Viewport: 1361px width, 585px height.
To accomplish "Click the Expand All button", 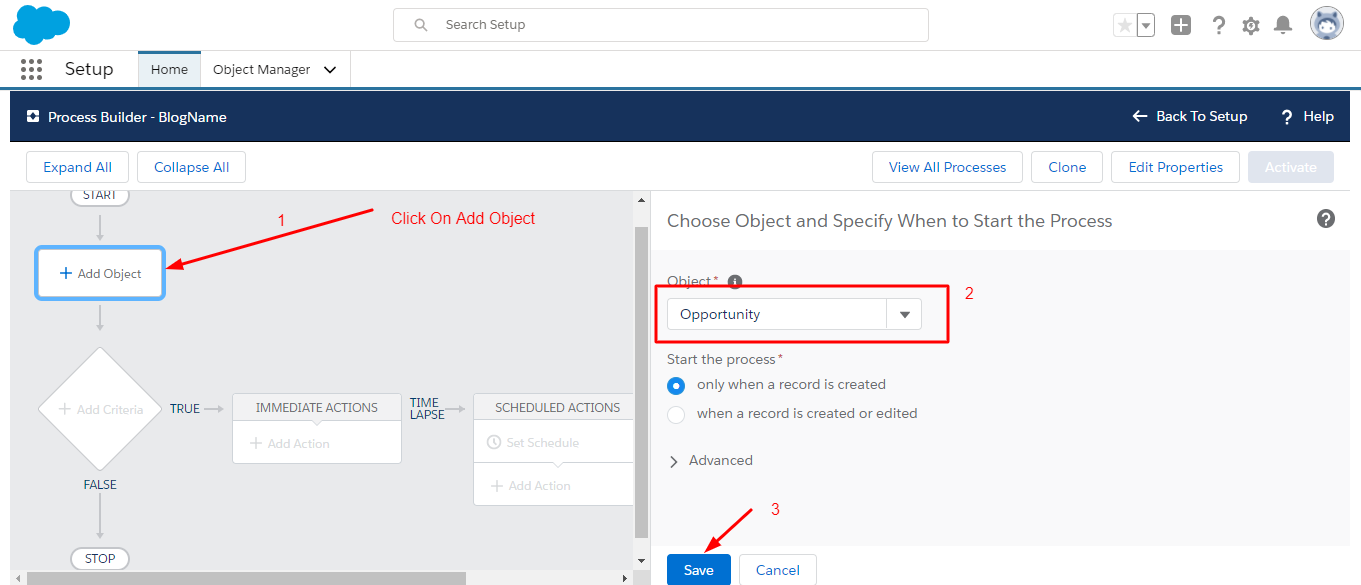I will click(78, 167).
